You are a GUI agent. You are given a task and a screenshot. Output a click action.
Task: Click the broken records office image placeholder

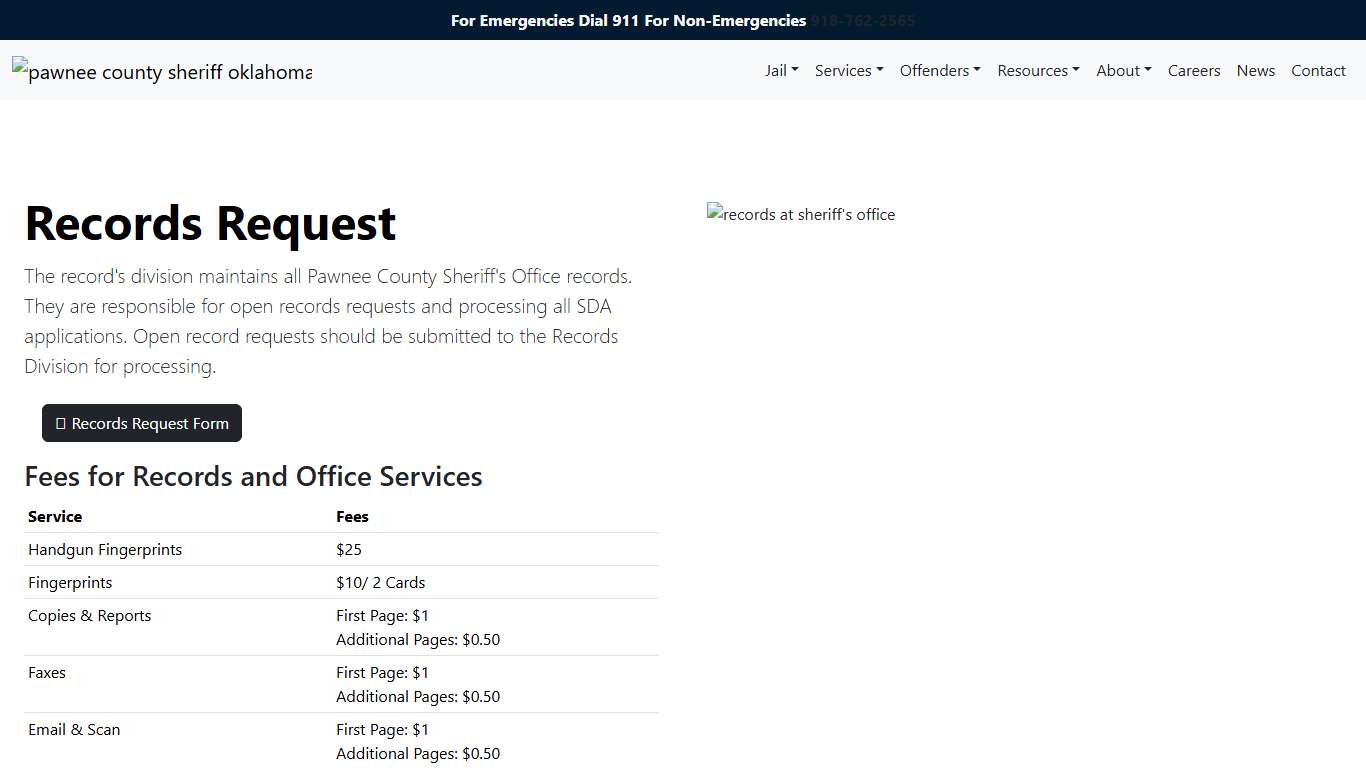coord(800,214)
